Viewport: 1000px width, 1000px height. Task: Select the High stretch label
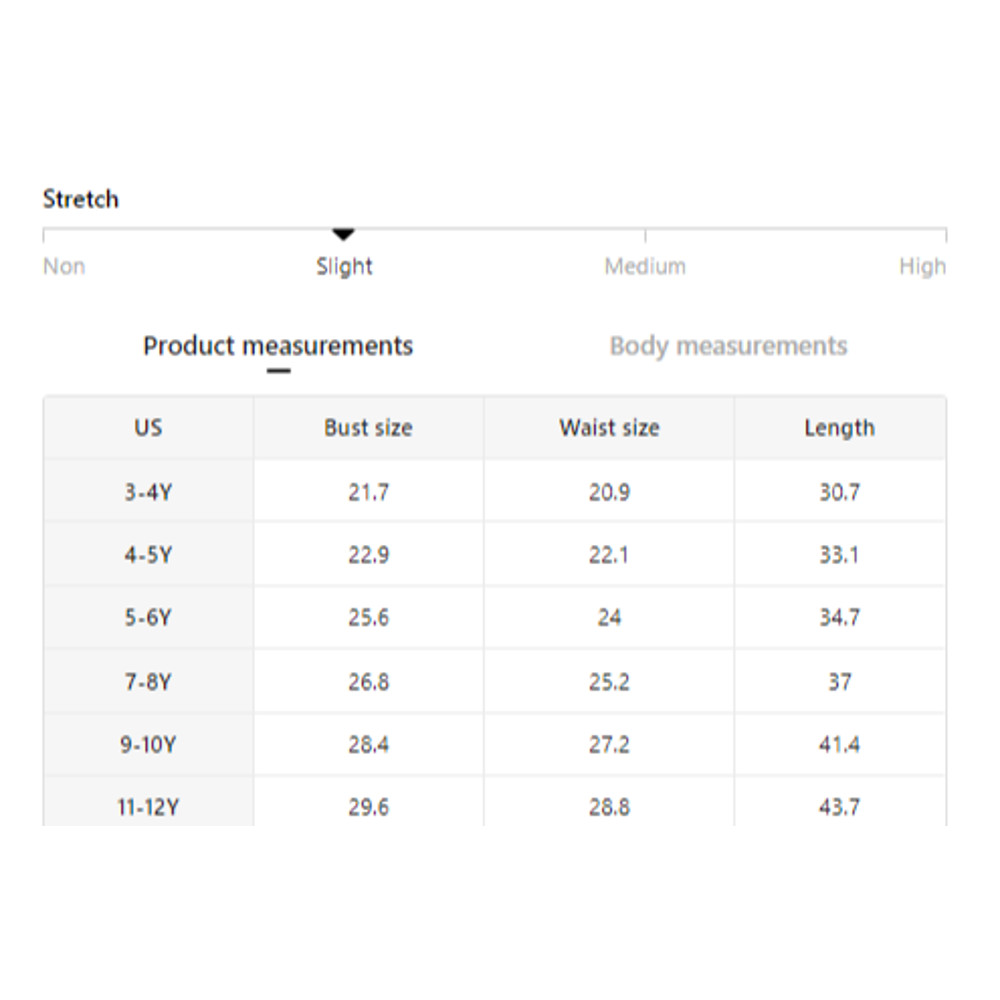922,267
